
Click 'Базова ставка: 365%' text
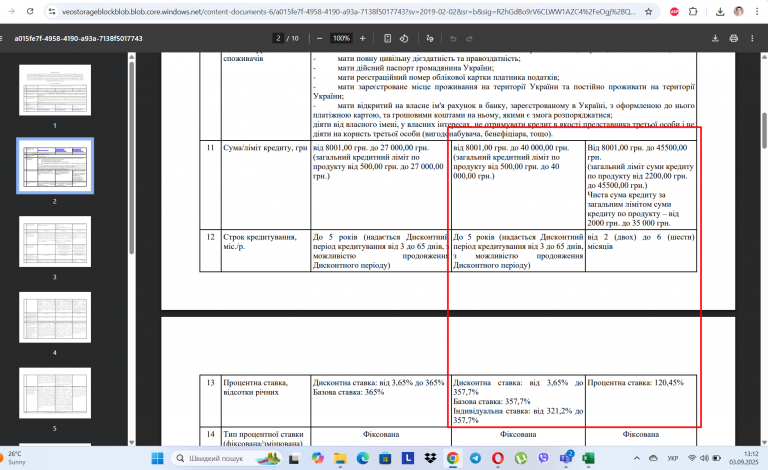tap(348, 392)
